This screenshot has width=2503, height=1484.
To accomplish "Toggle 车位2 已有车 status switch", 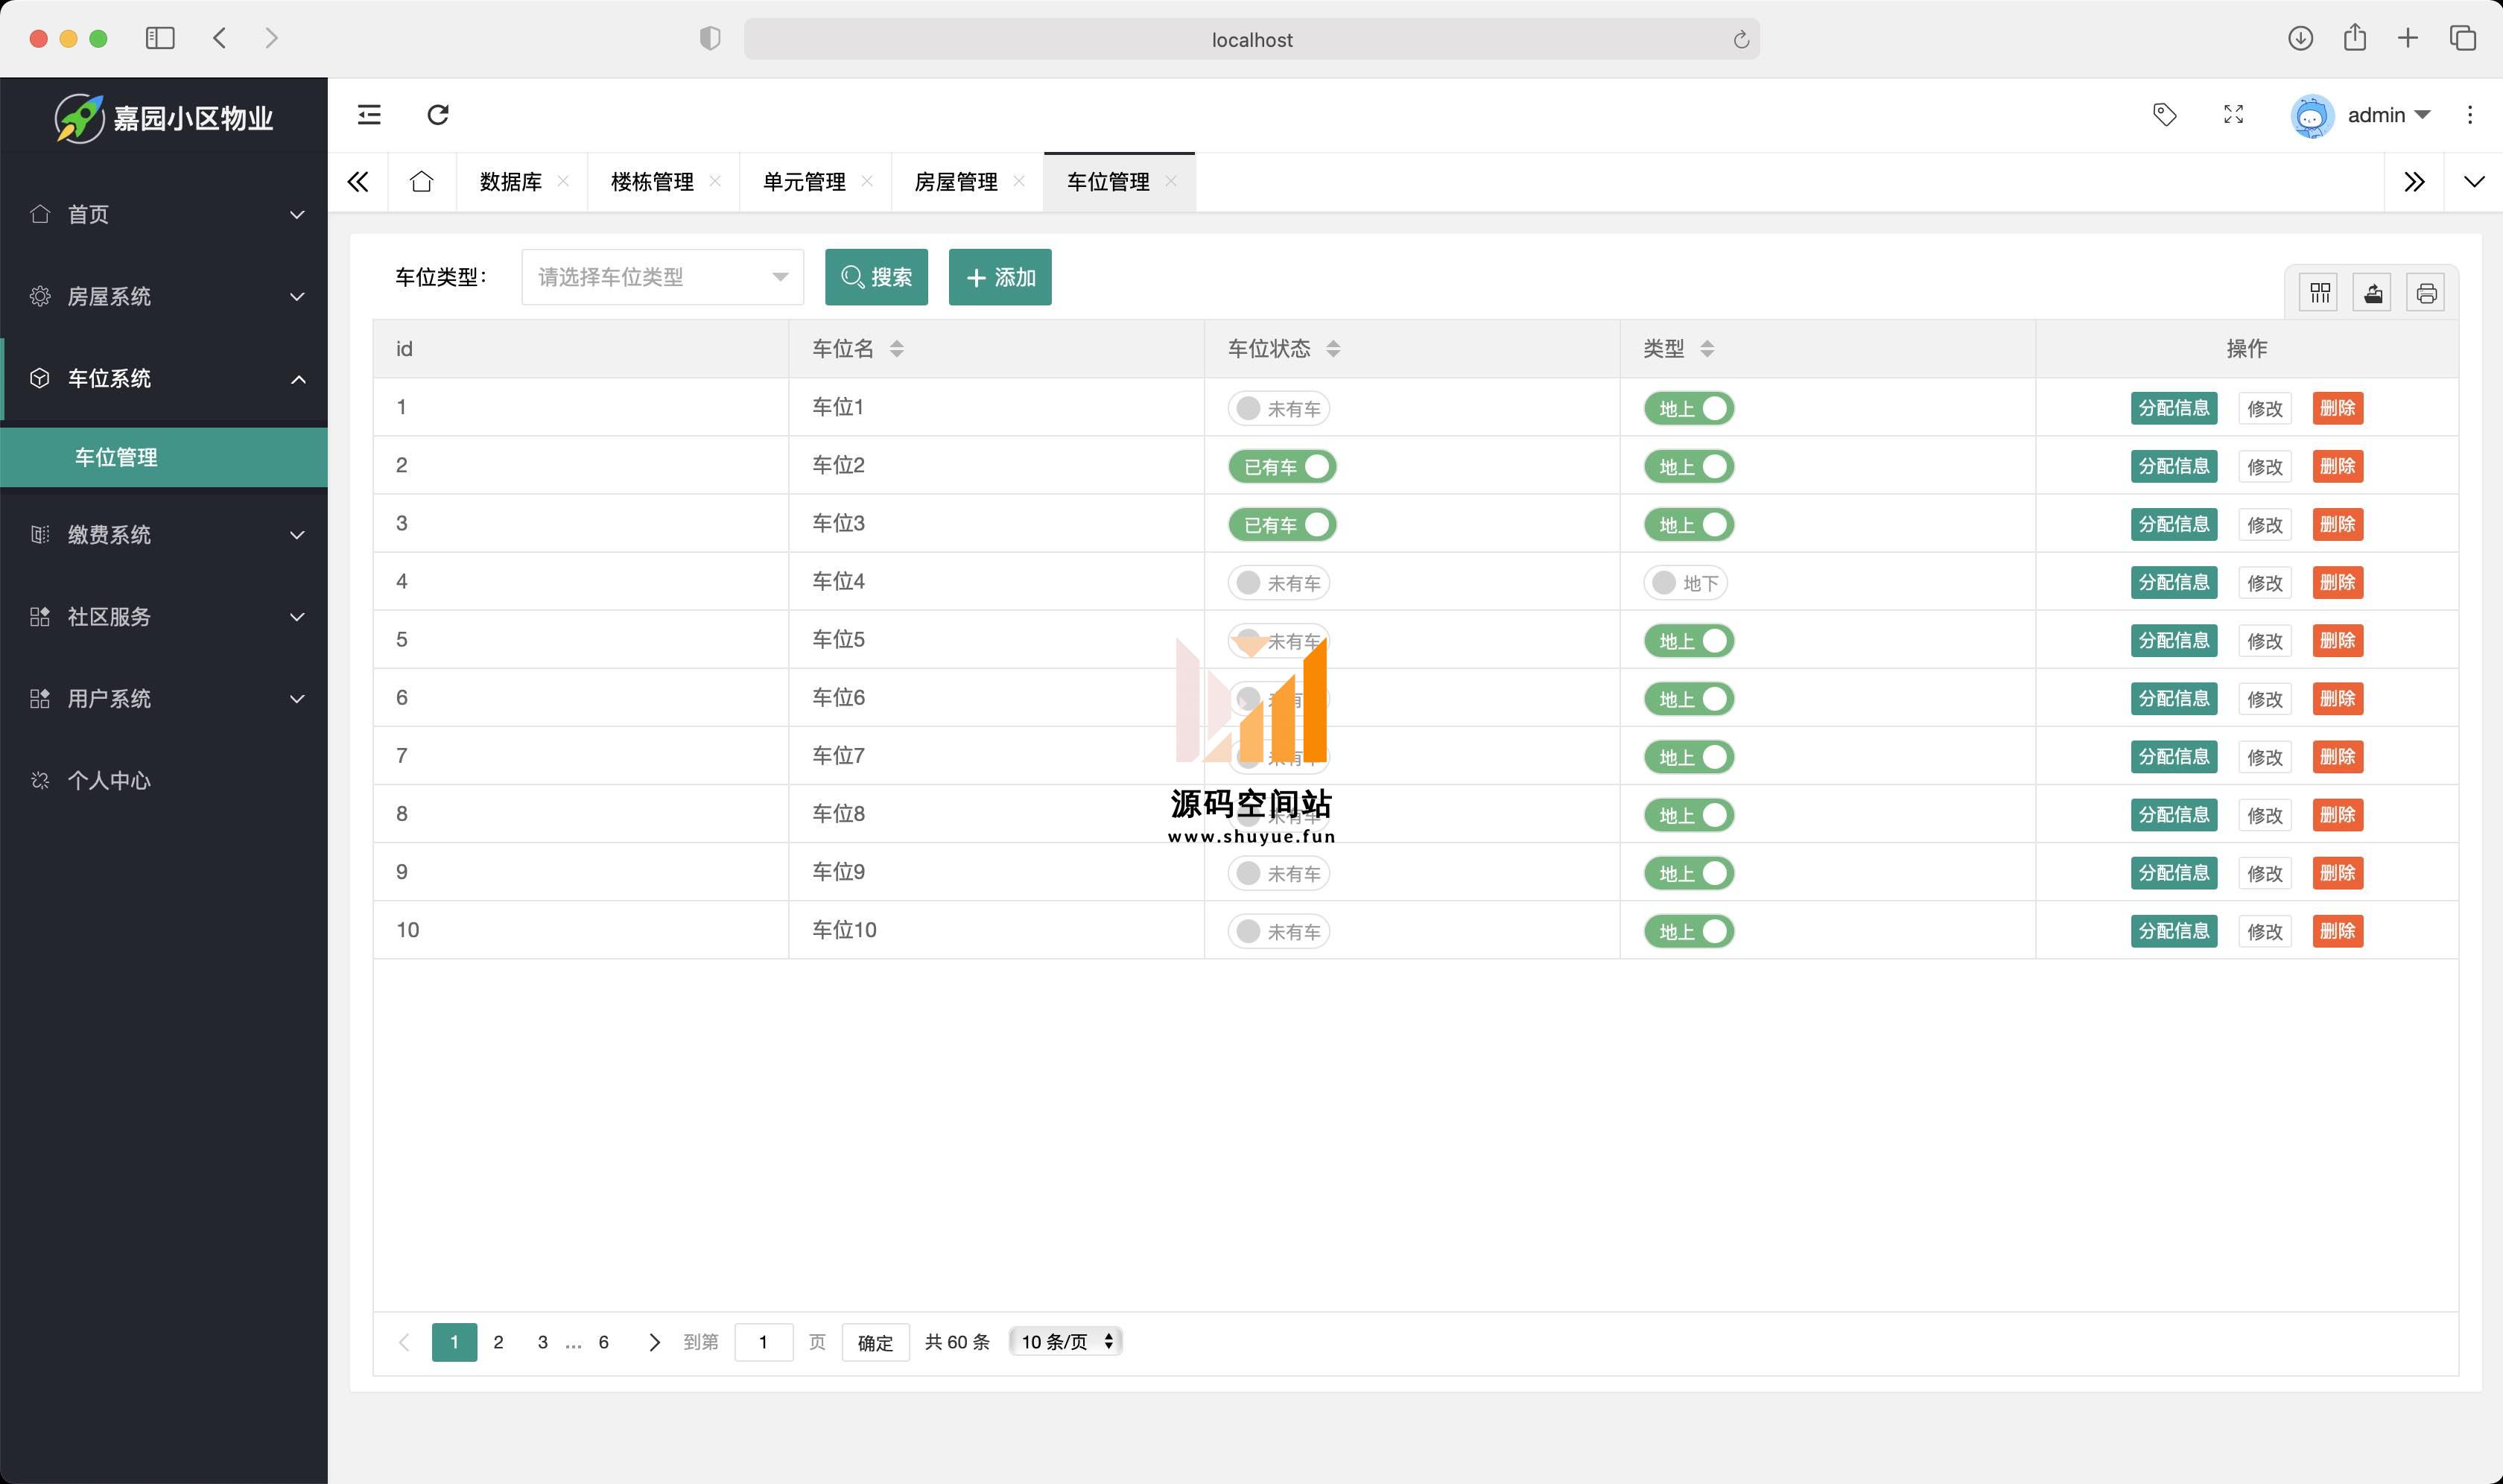I will (x=1282, y=467).
